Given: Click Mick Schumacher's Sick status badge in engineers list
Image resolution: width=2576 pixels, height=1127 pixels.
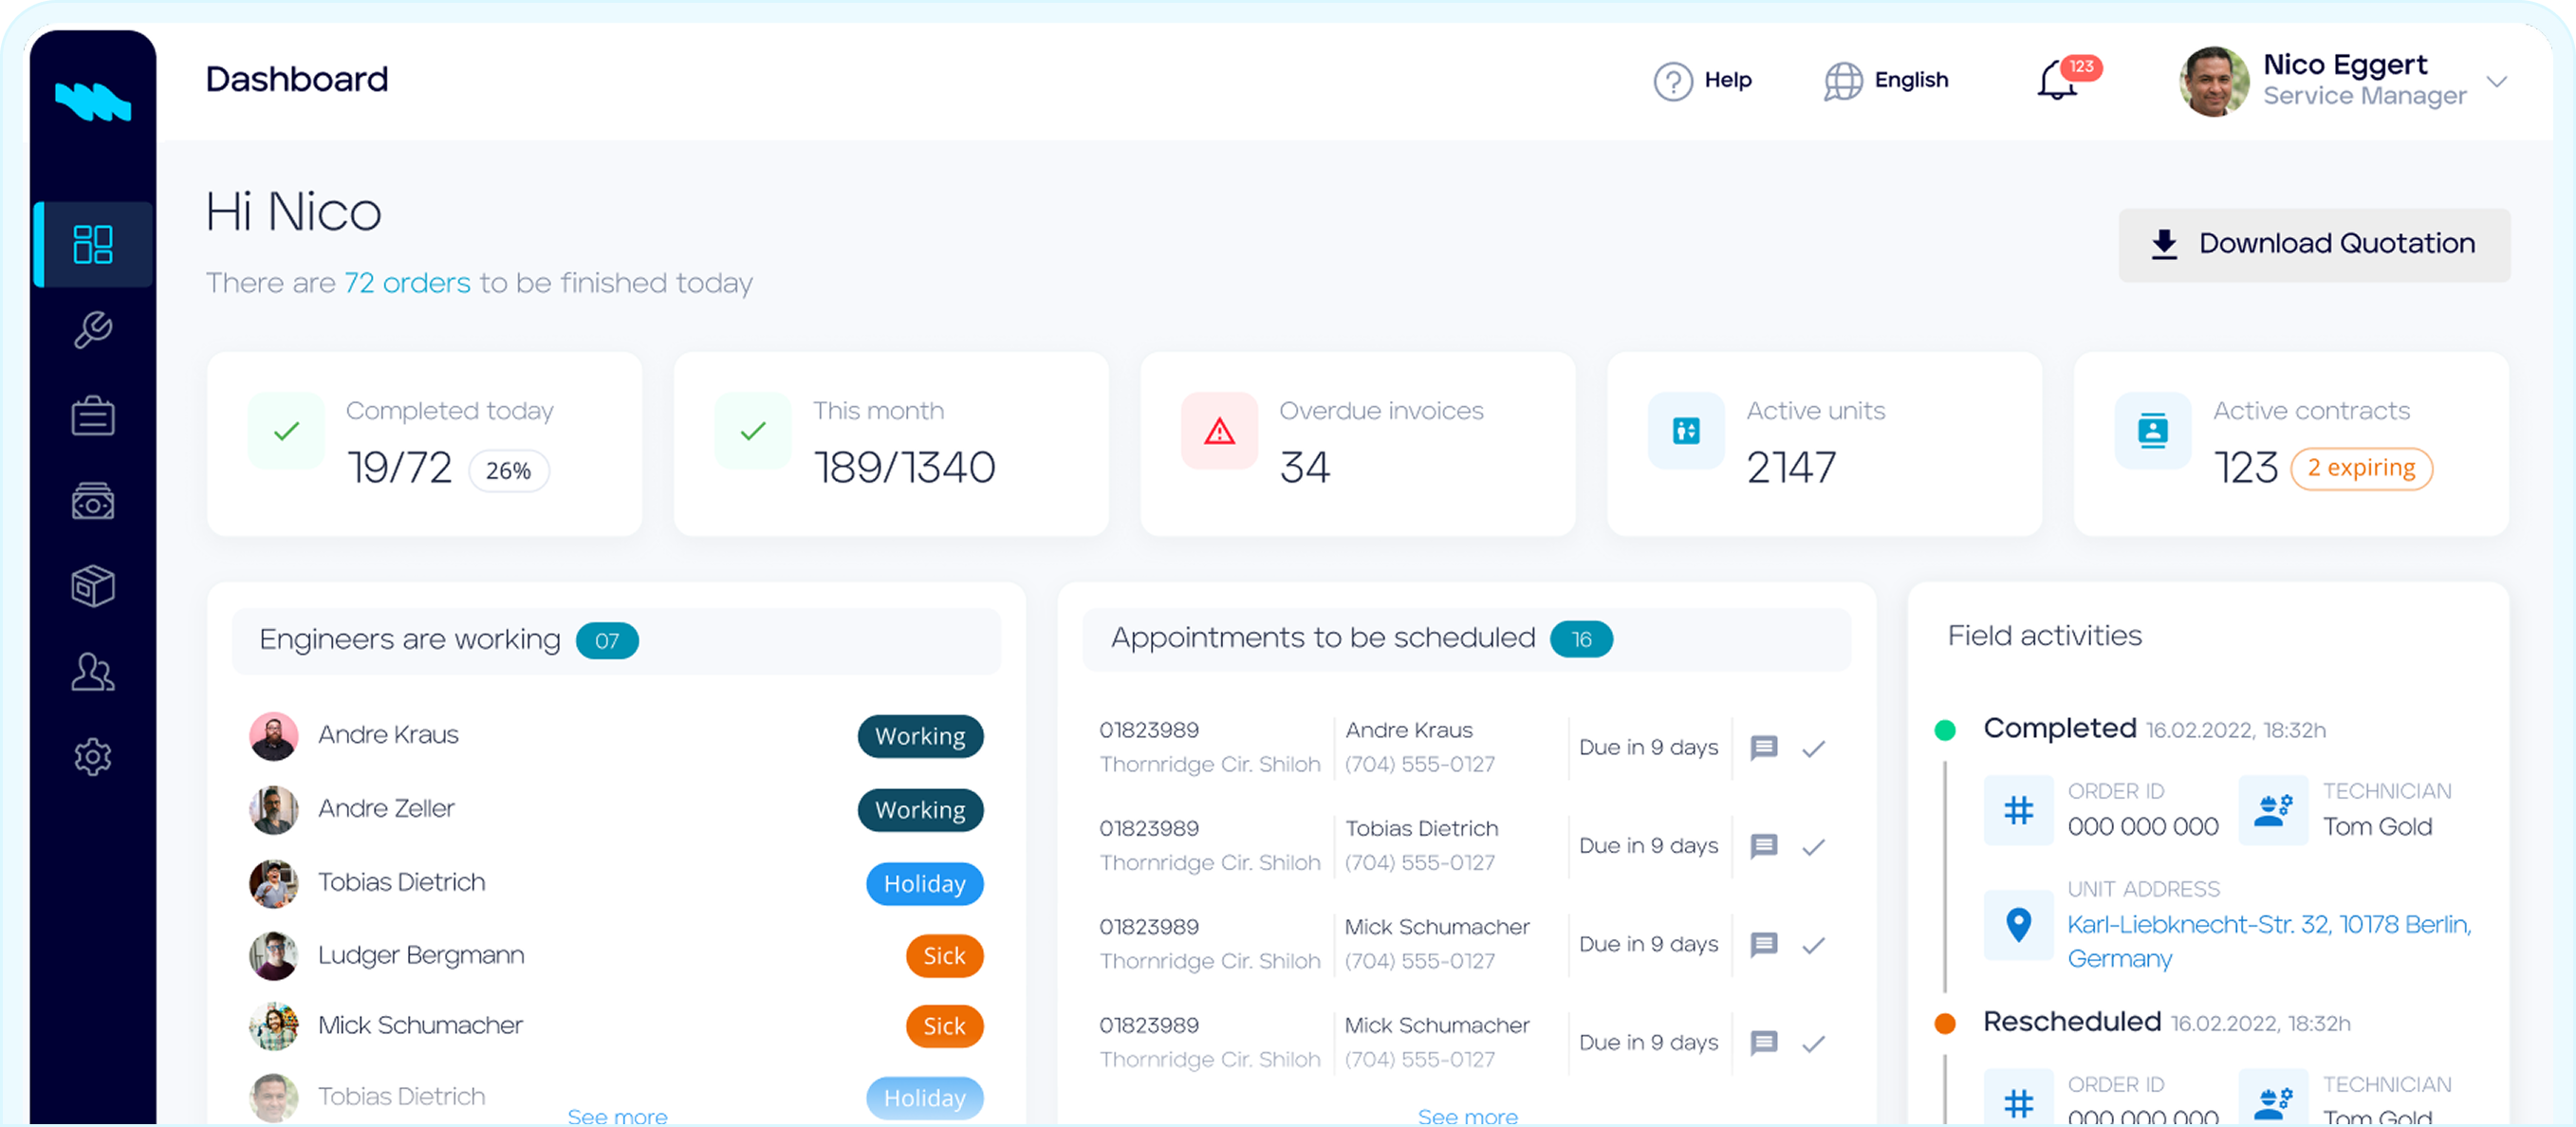Looking at the screenshot, I should click(x=944, y=1026).
